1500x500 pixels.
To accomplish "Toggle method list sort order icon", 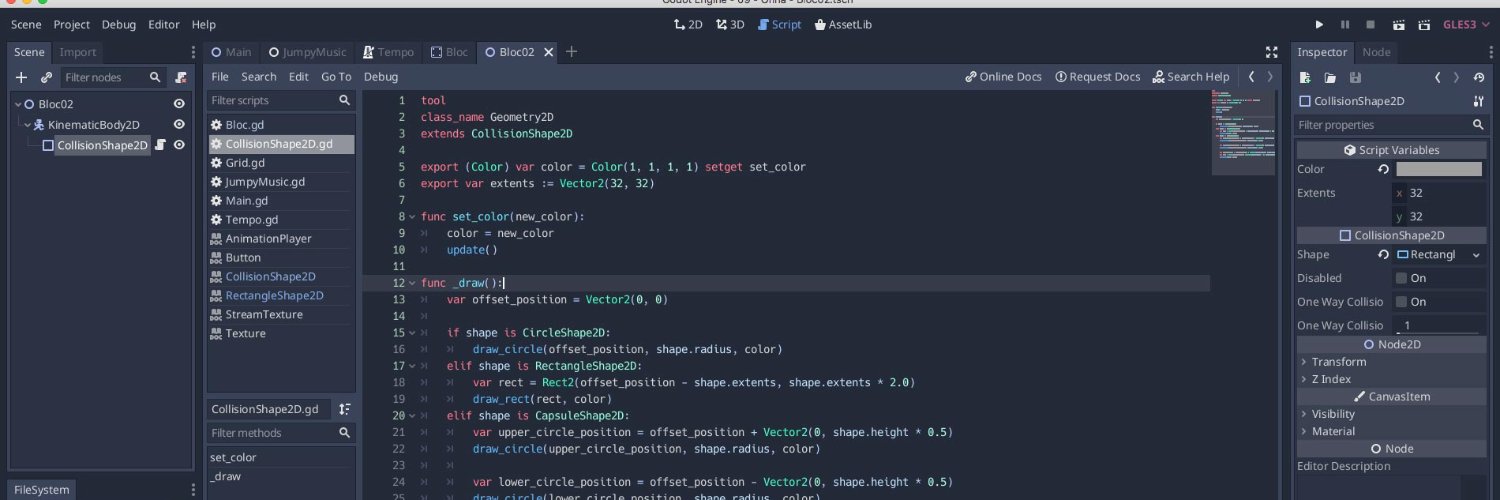I will coord(345,409).
